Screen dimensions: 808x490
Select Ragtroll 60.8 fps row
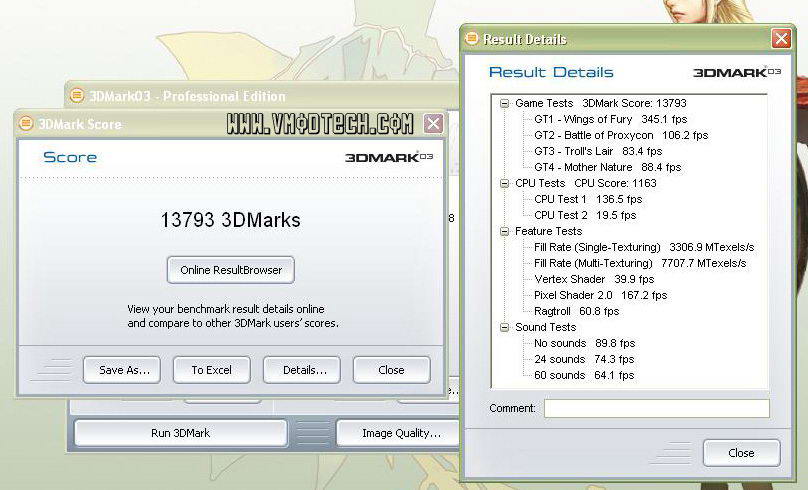[x=577, y=311]
